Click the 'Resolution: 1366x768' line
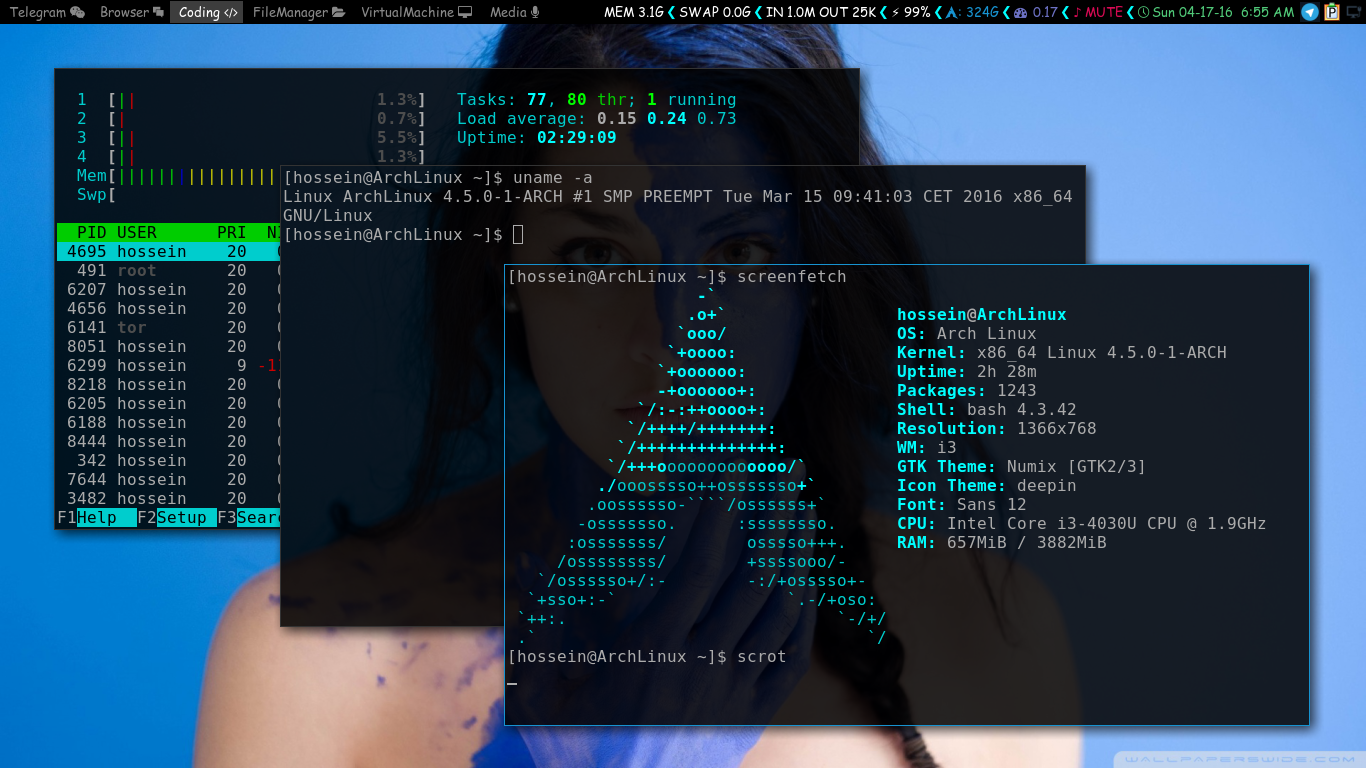Viewport: 1366px width, 768px height. pos(997,429)
